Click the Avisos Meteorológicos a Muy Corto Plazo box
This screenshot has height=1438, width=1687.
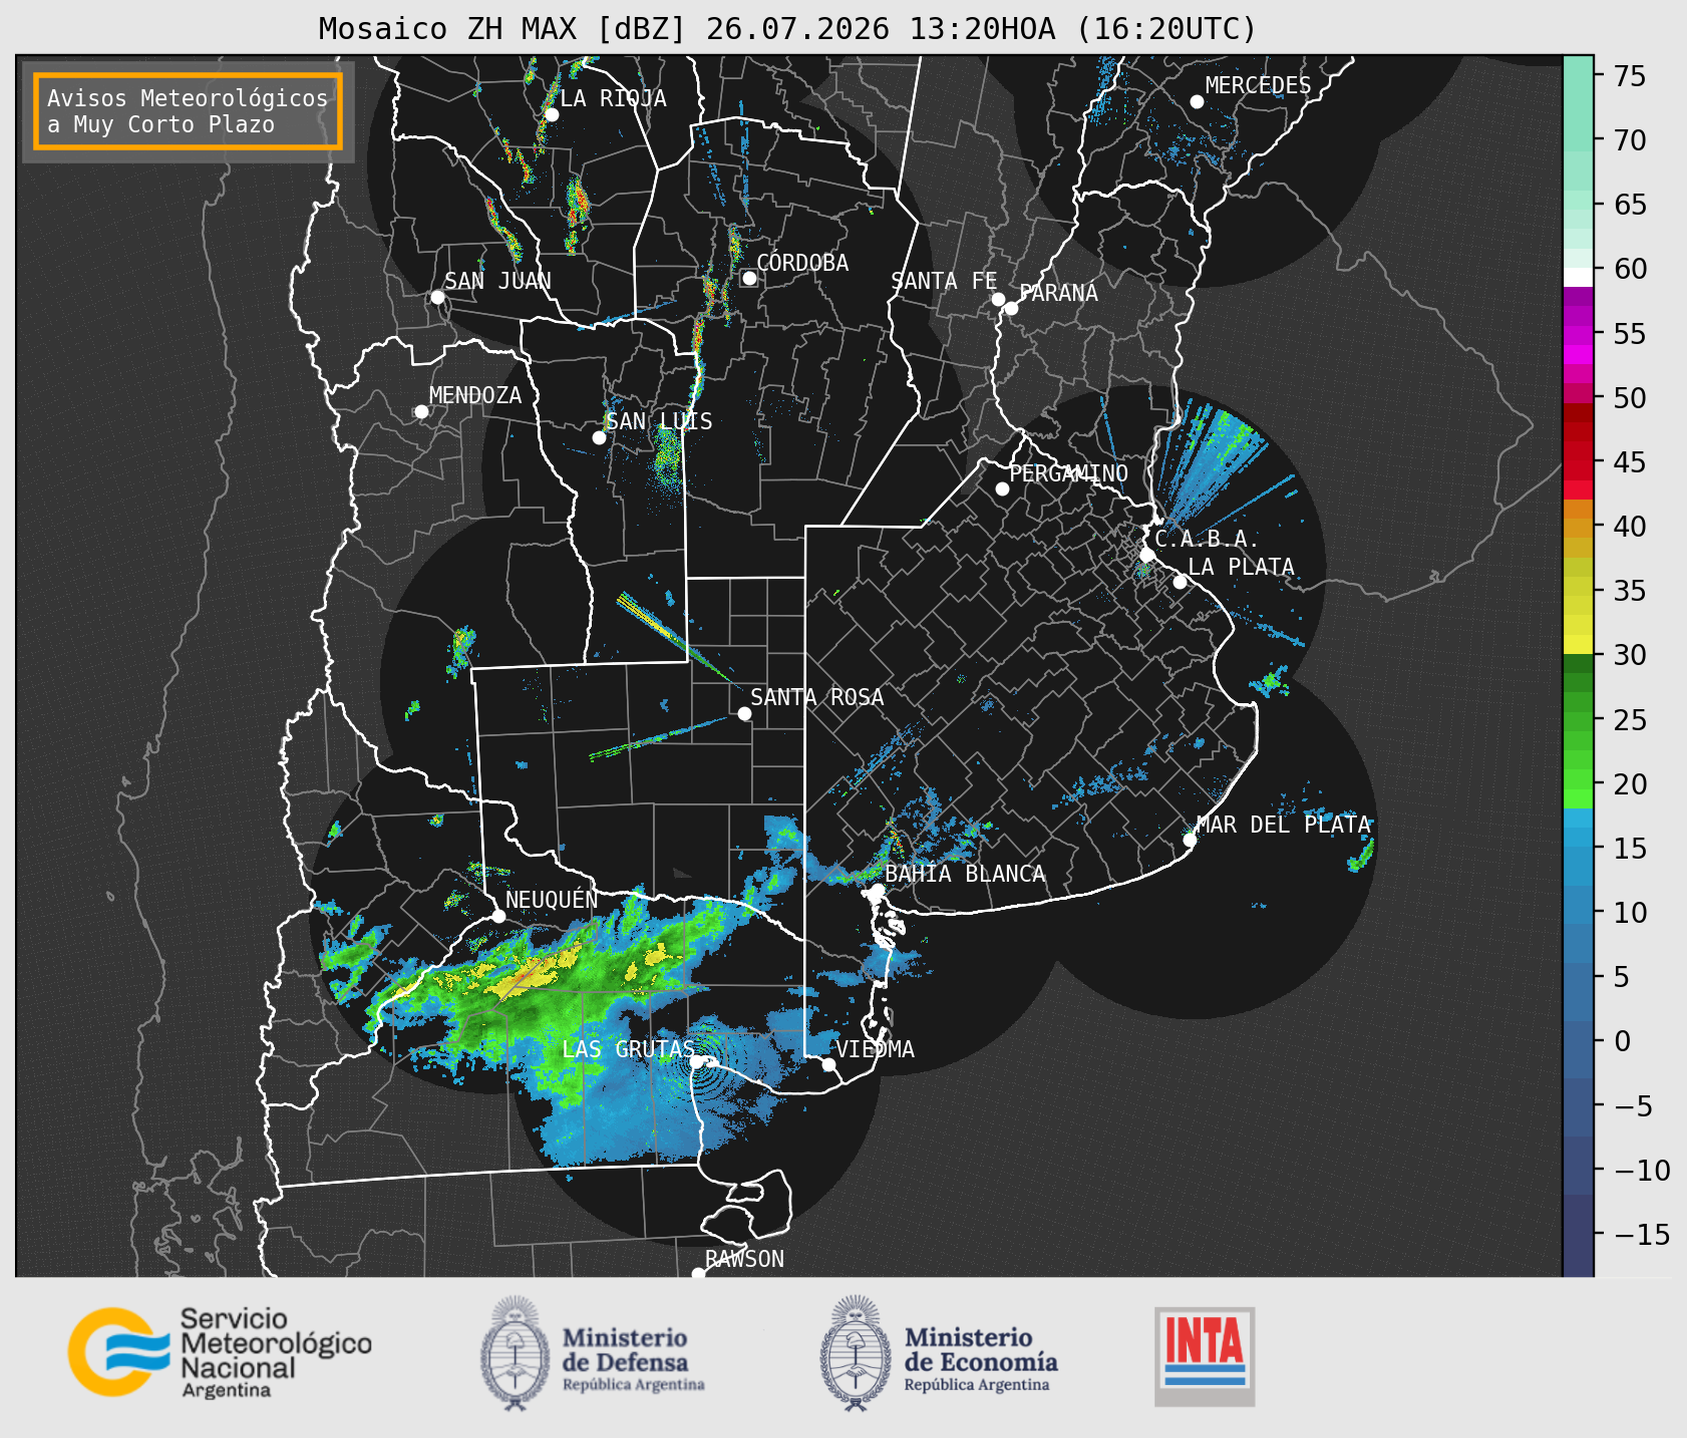click(188, 111)
